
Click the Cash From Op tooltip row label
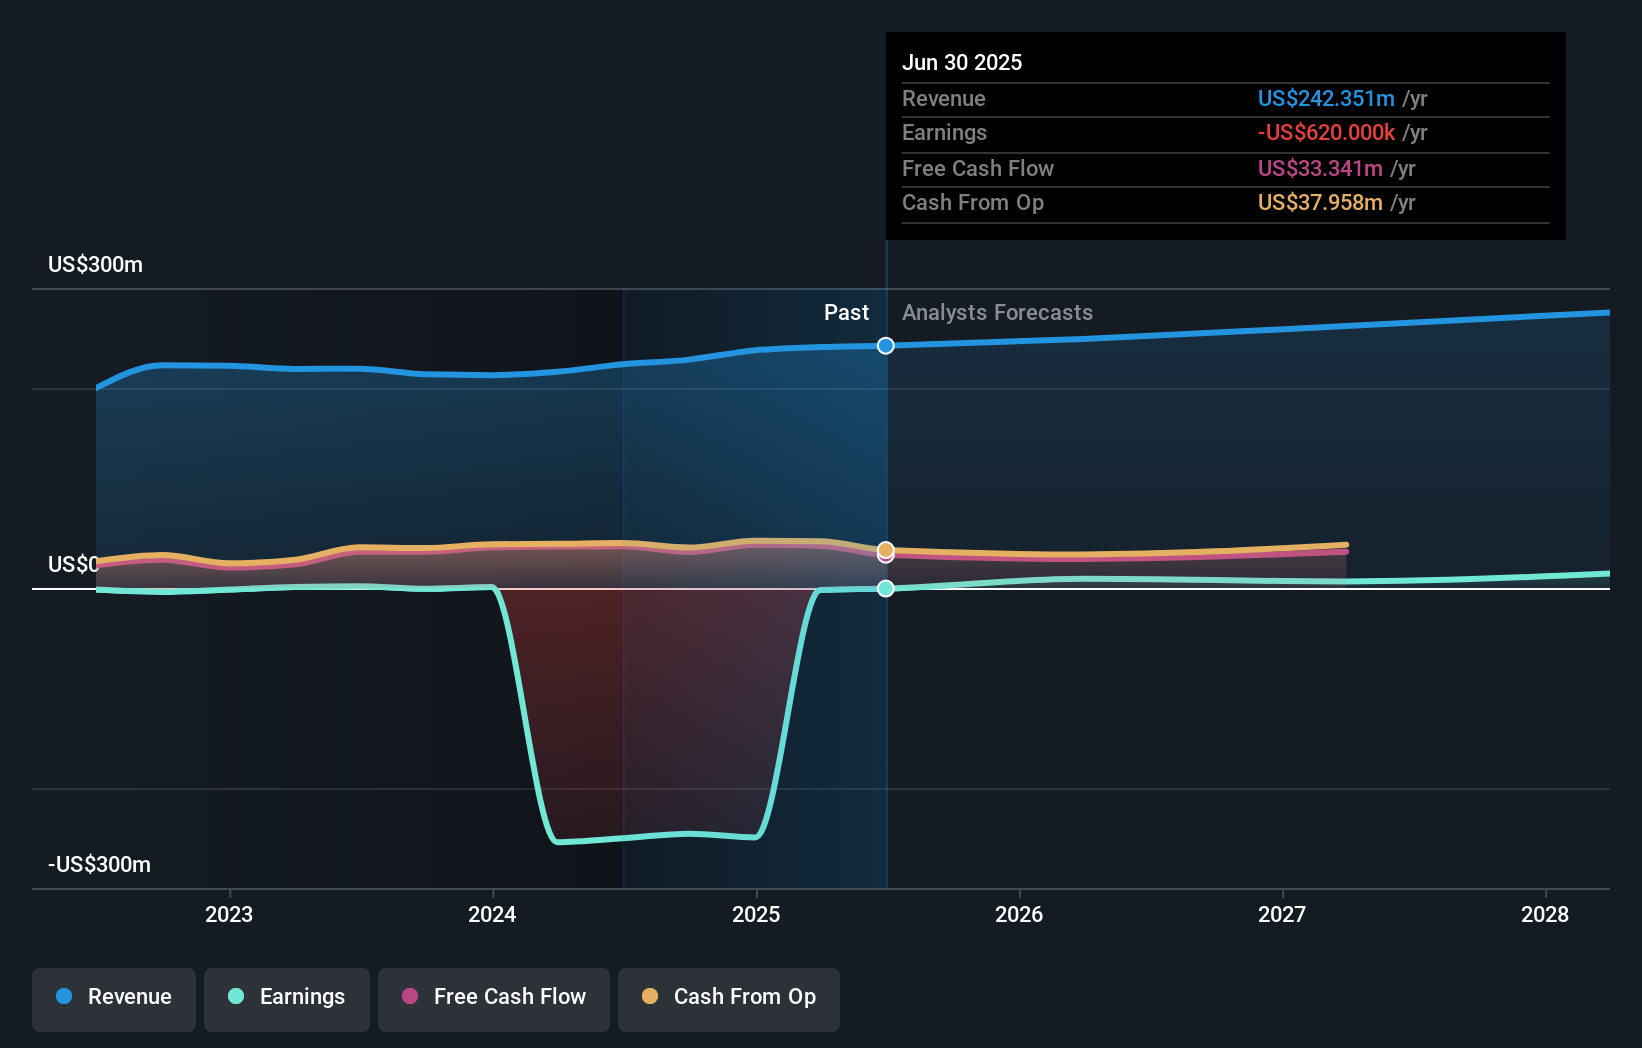973,203
